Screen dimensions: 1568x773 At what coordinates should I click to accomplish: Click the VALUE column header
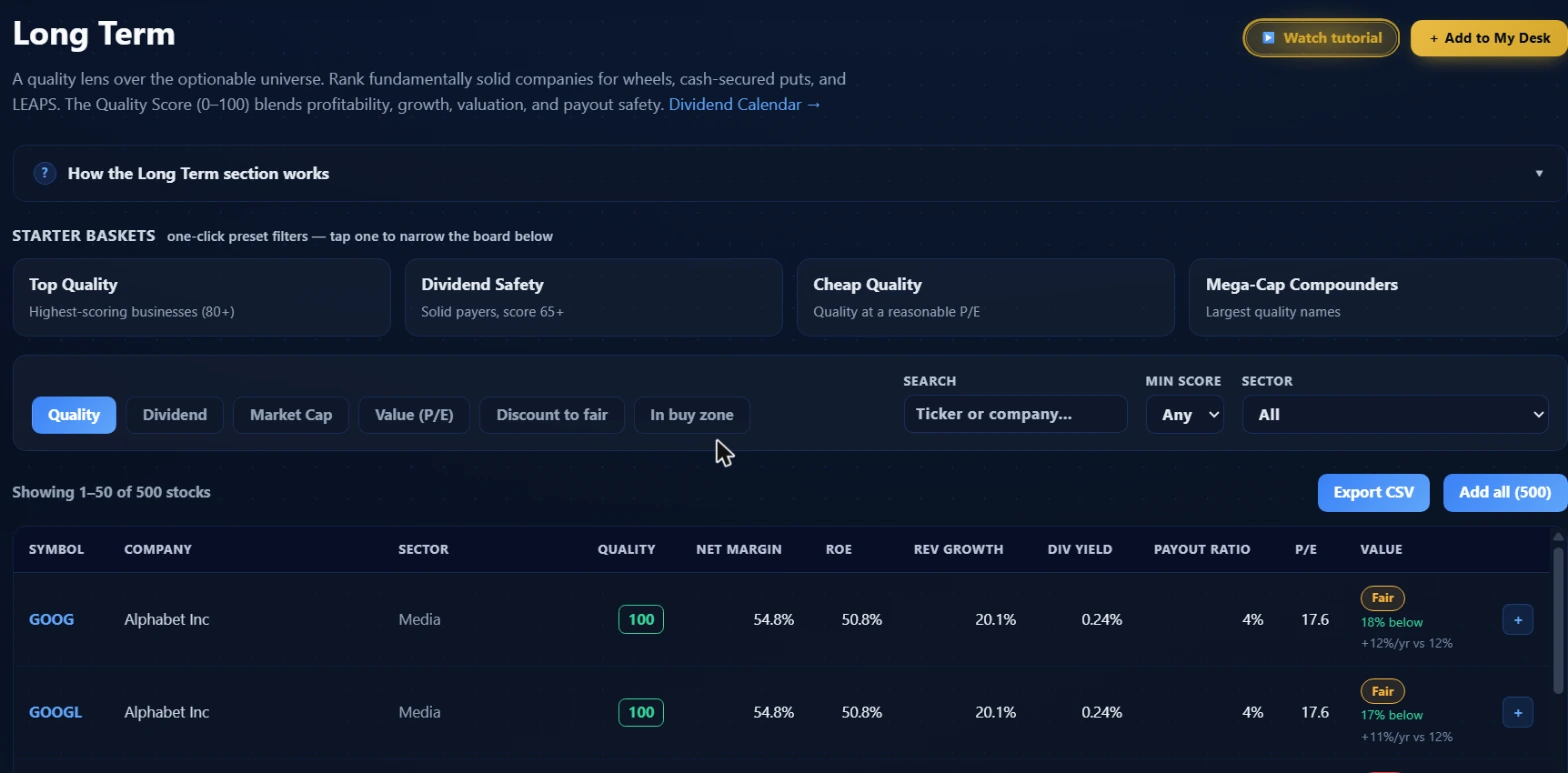coord(1381,549)
